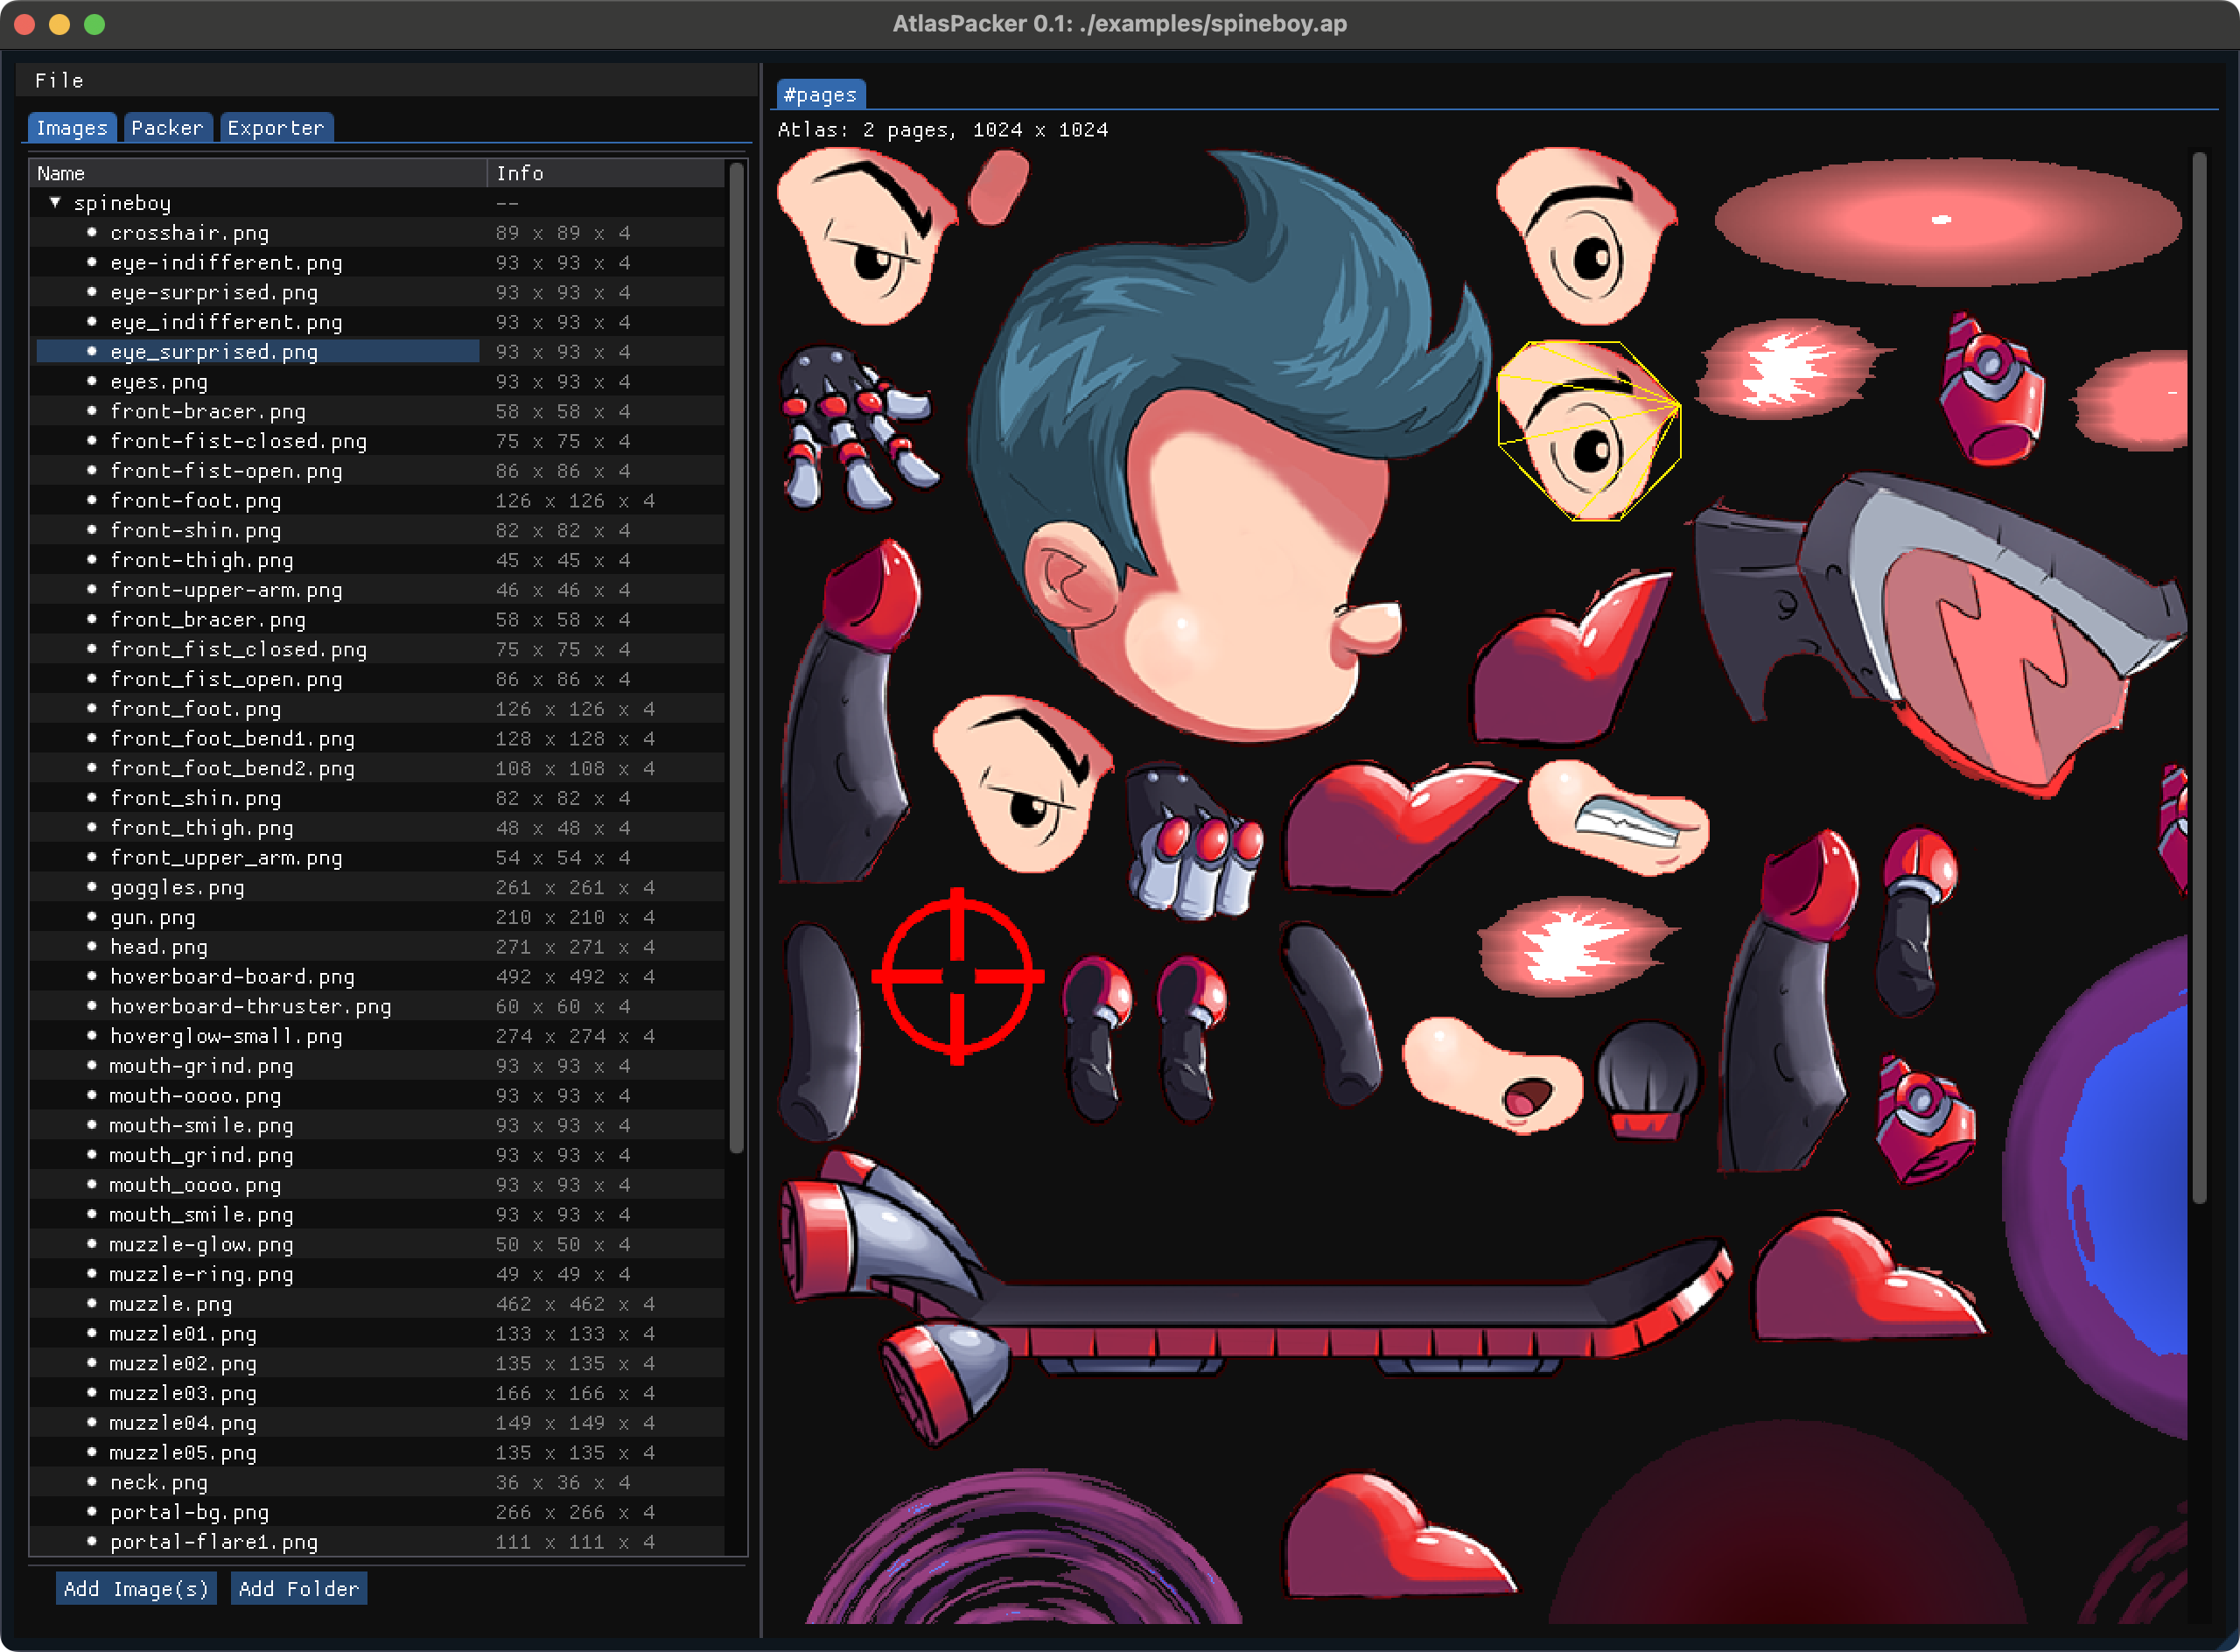Sort by the Name column header
The image size is (2240, 1652).
tap(258, 173)
